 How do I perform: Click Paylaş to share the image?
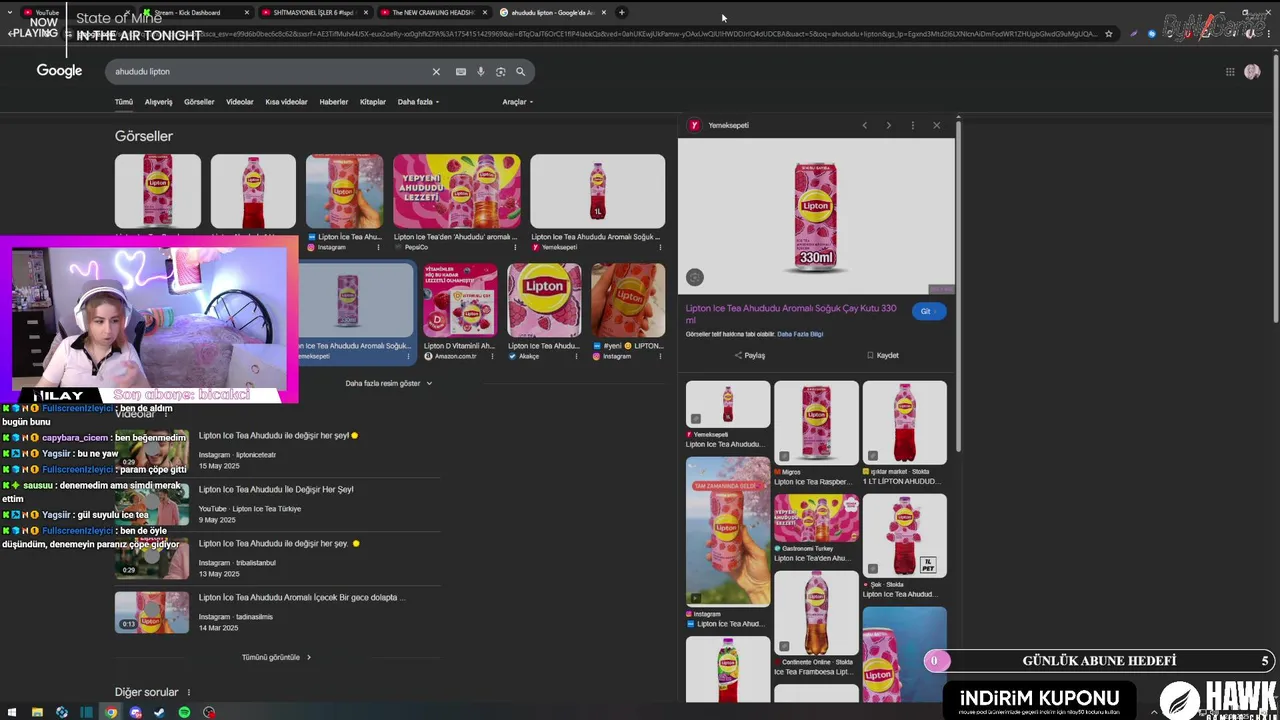coord(749,355)
